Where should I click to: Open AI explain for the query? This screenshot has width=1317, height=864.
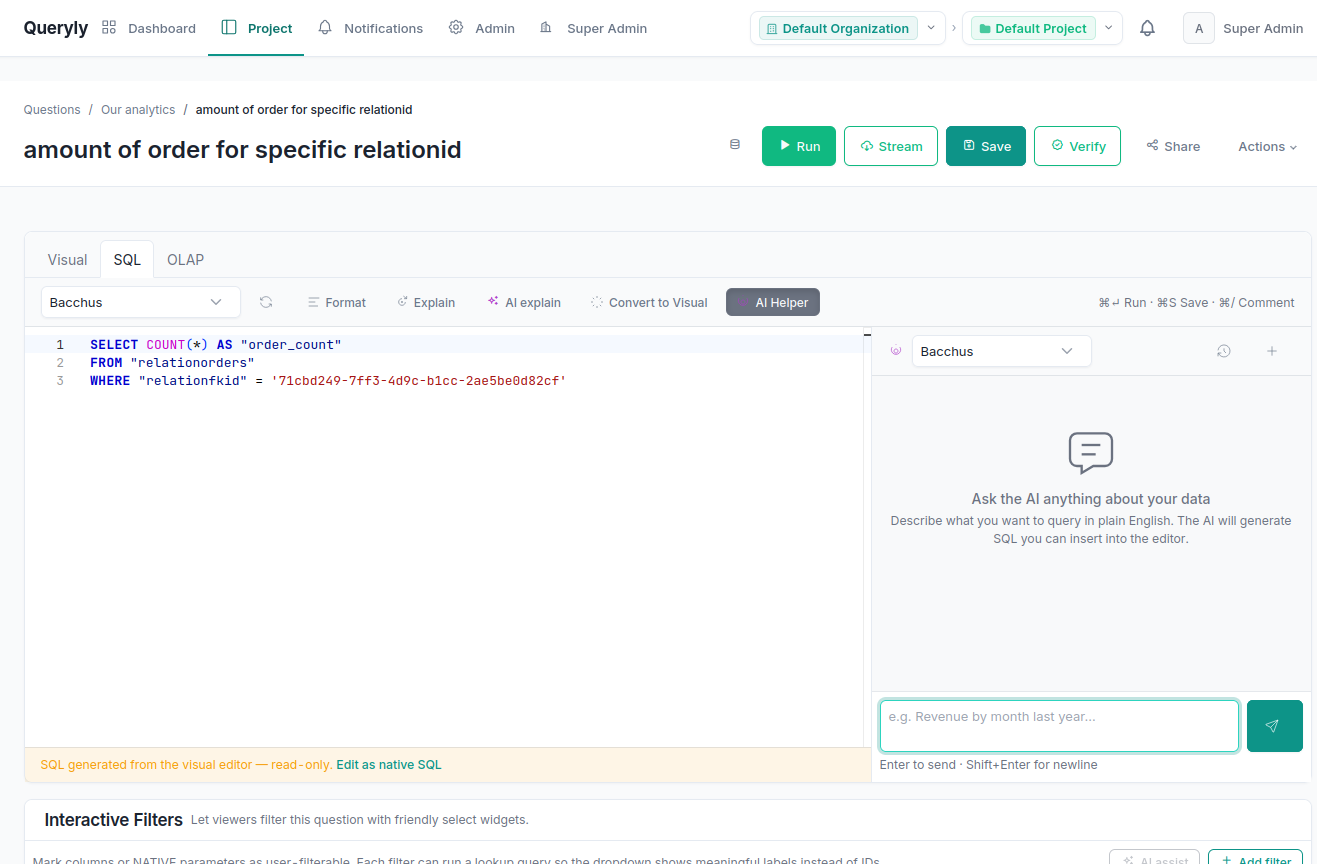(x=491, y=302)
